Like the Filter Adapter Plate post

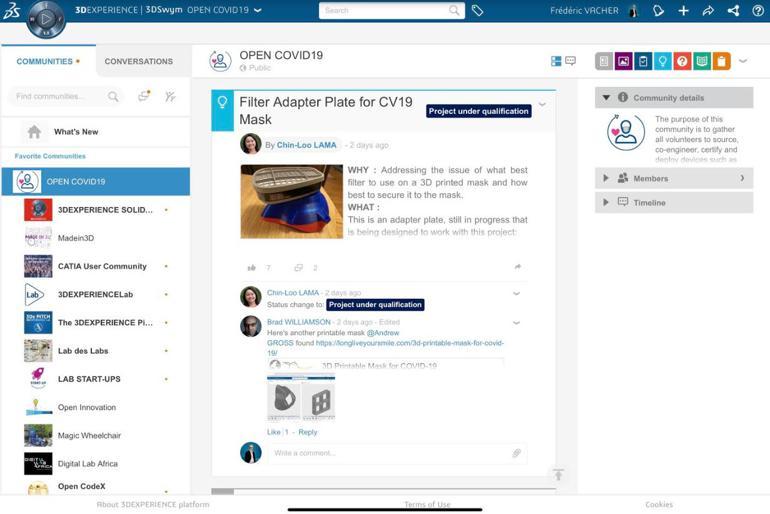point(252,268)
